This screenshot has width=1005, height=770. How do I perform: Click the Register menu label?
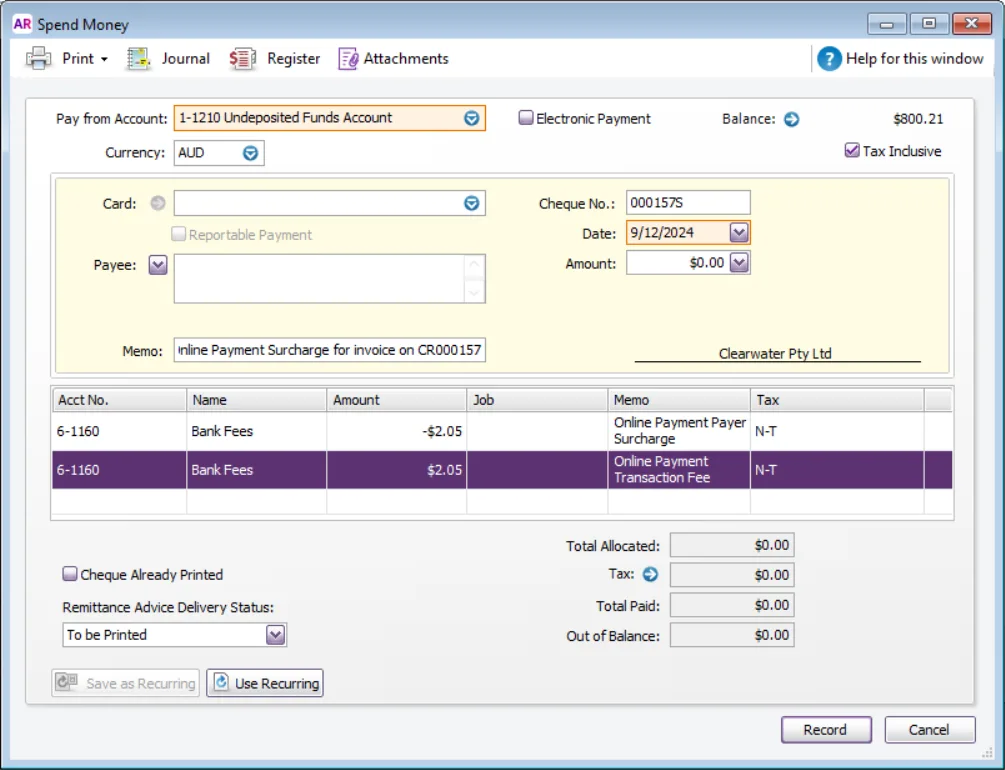[x=294, y=58]
